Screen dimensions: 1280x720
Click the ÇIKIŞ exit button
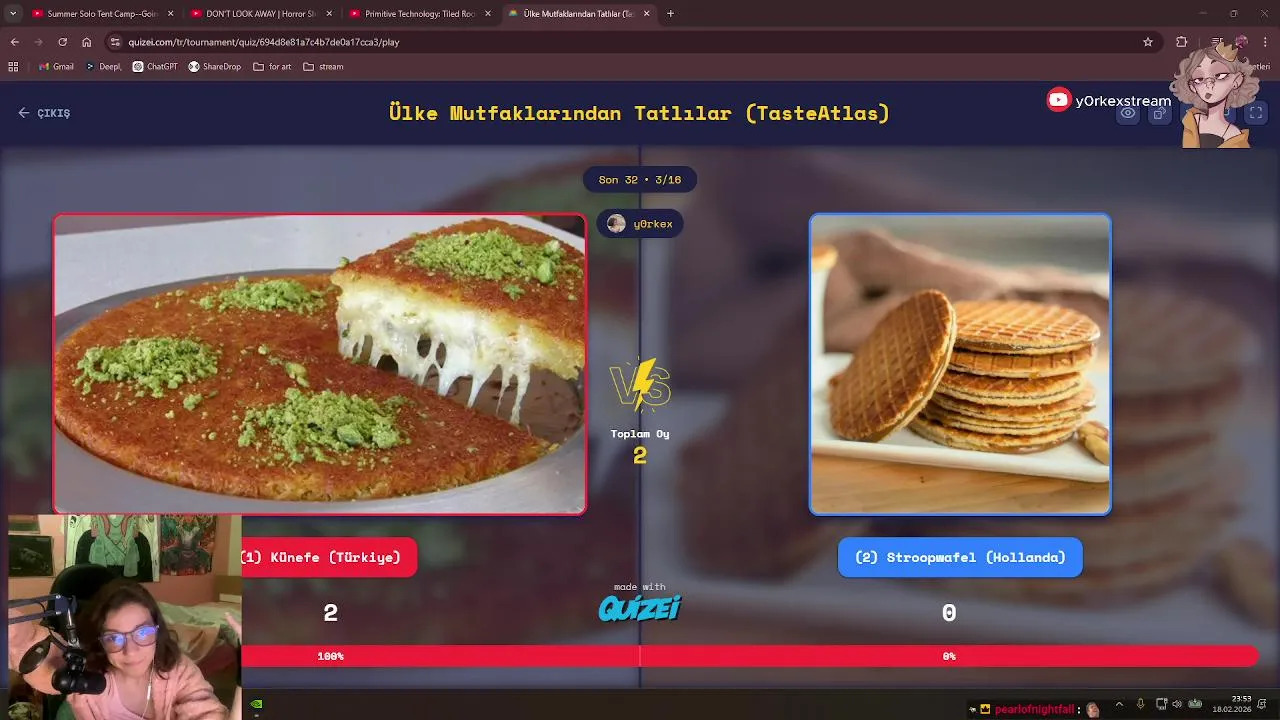coord(44,113)
